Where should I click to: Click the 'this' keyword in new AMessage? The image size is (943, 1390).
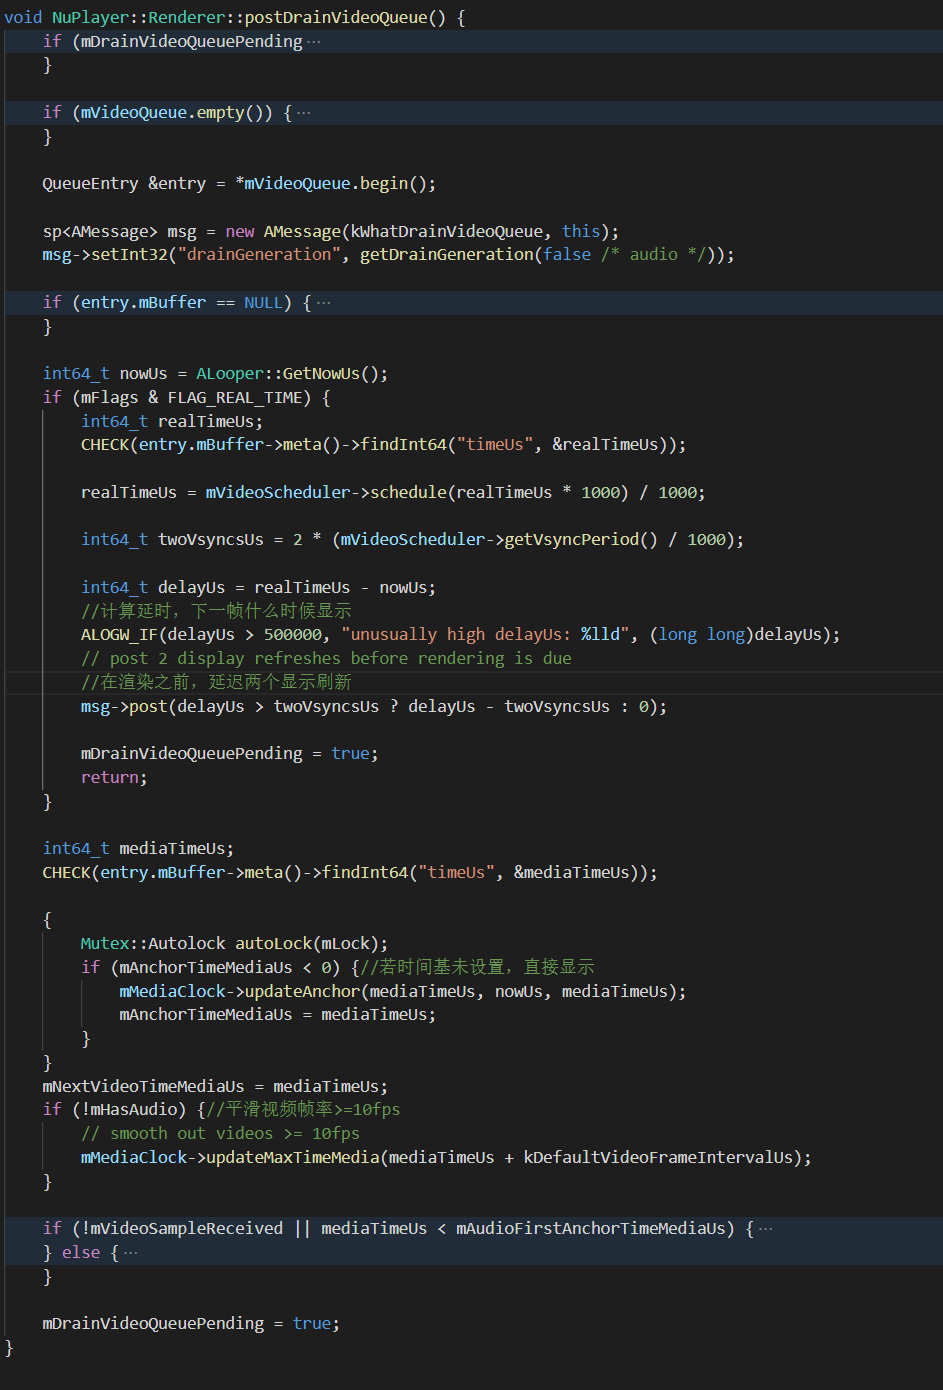[581, 232]
